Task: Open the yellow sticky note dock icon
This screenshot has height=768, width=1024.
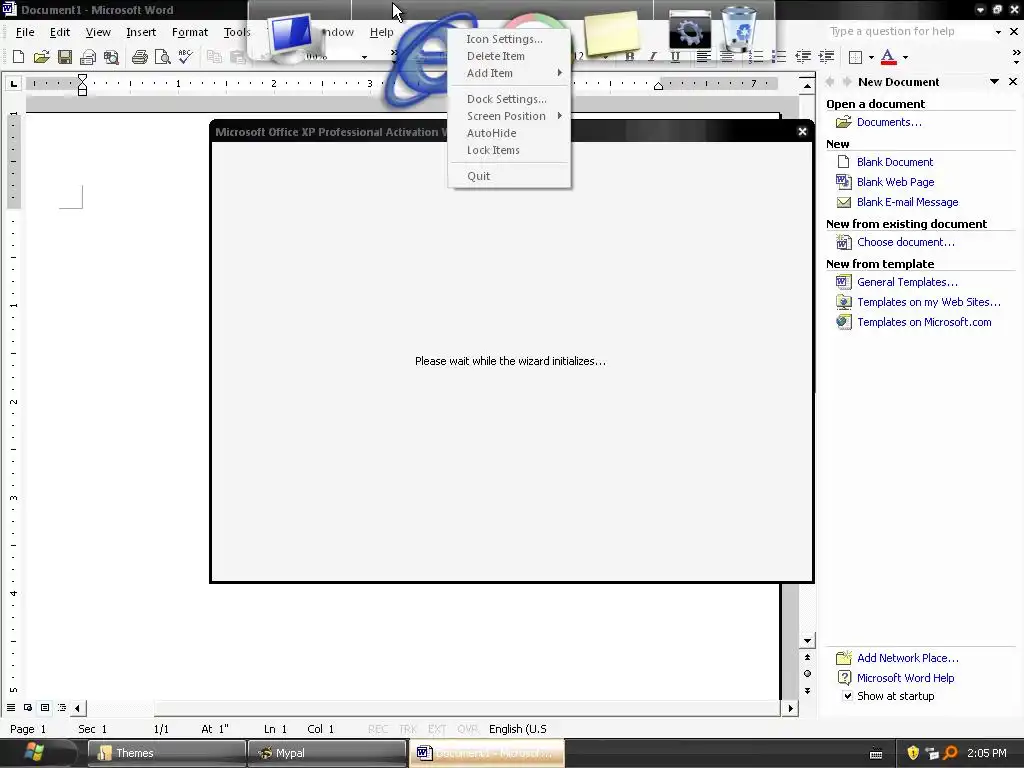Action: [612, 33]
